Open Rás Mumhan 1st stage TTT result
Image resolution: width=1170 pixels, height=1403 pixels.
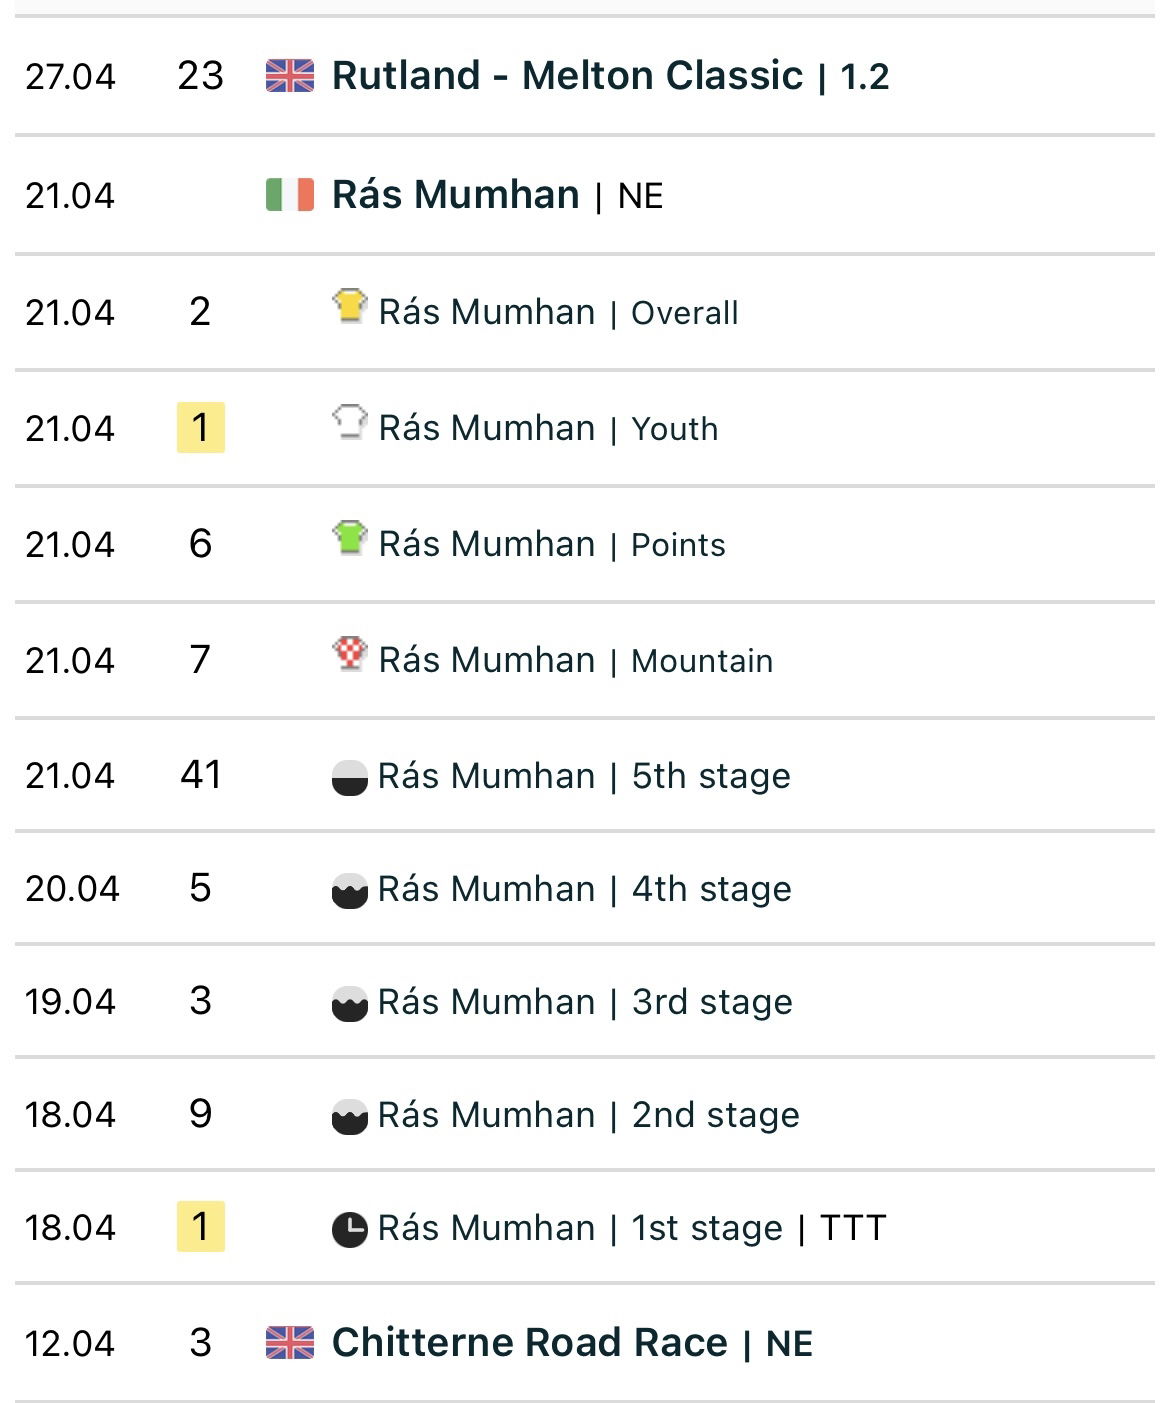[632, 1228]
